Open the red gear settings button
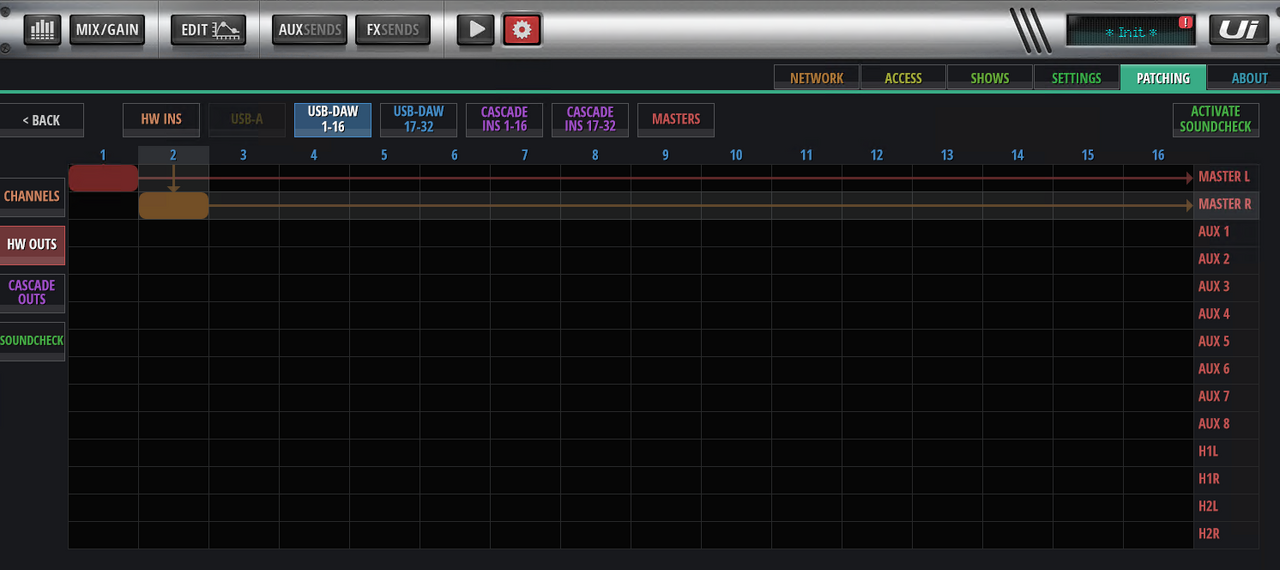Viewport: 1280px width, 570px height. [521, 29]
